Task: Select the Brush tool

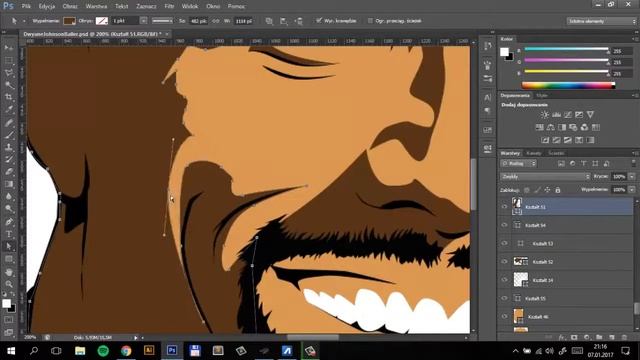Action: pos(9,134)
